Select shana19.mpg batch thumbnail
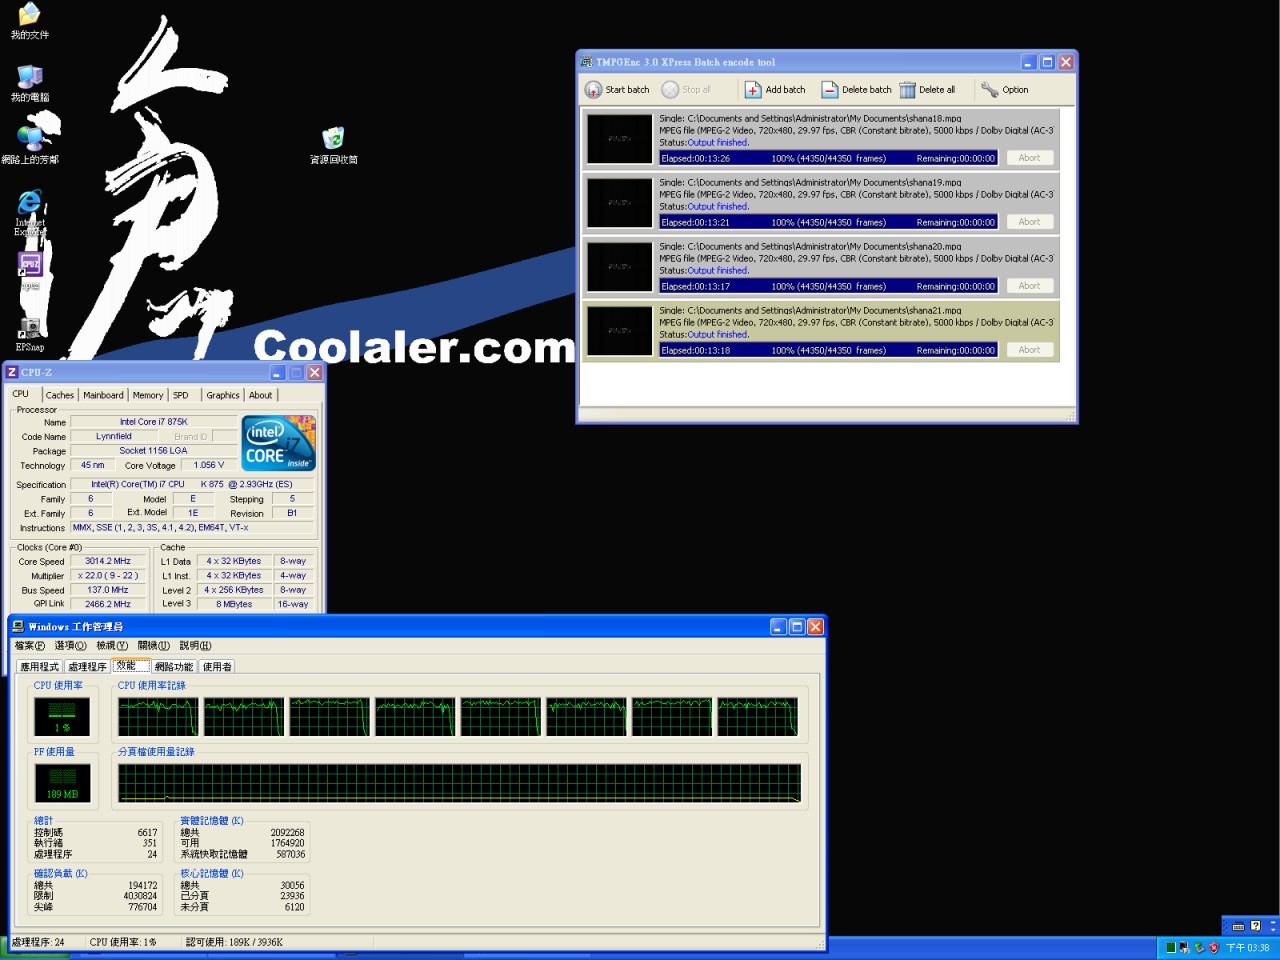This screenshot has width=1280, height=960. 620,203
